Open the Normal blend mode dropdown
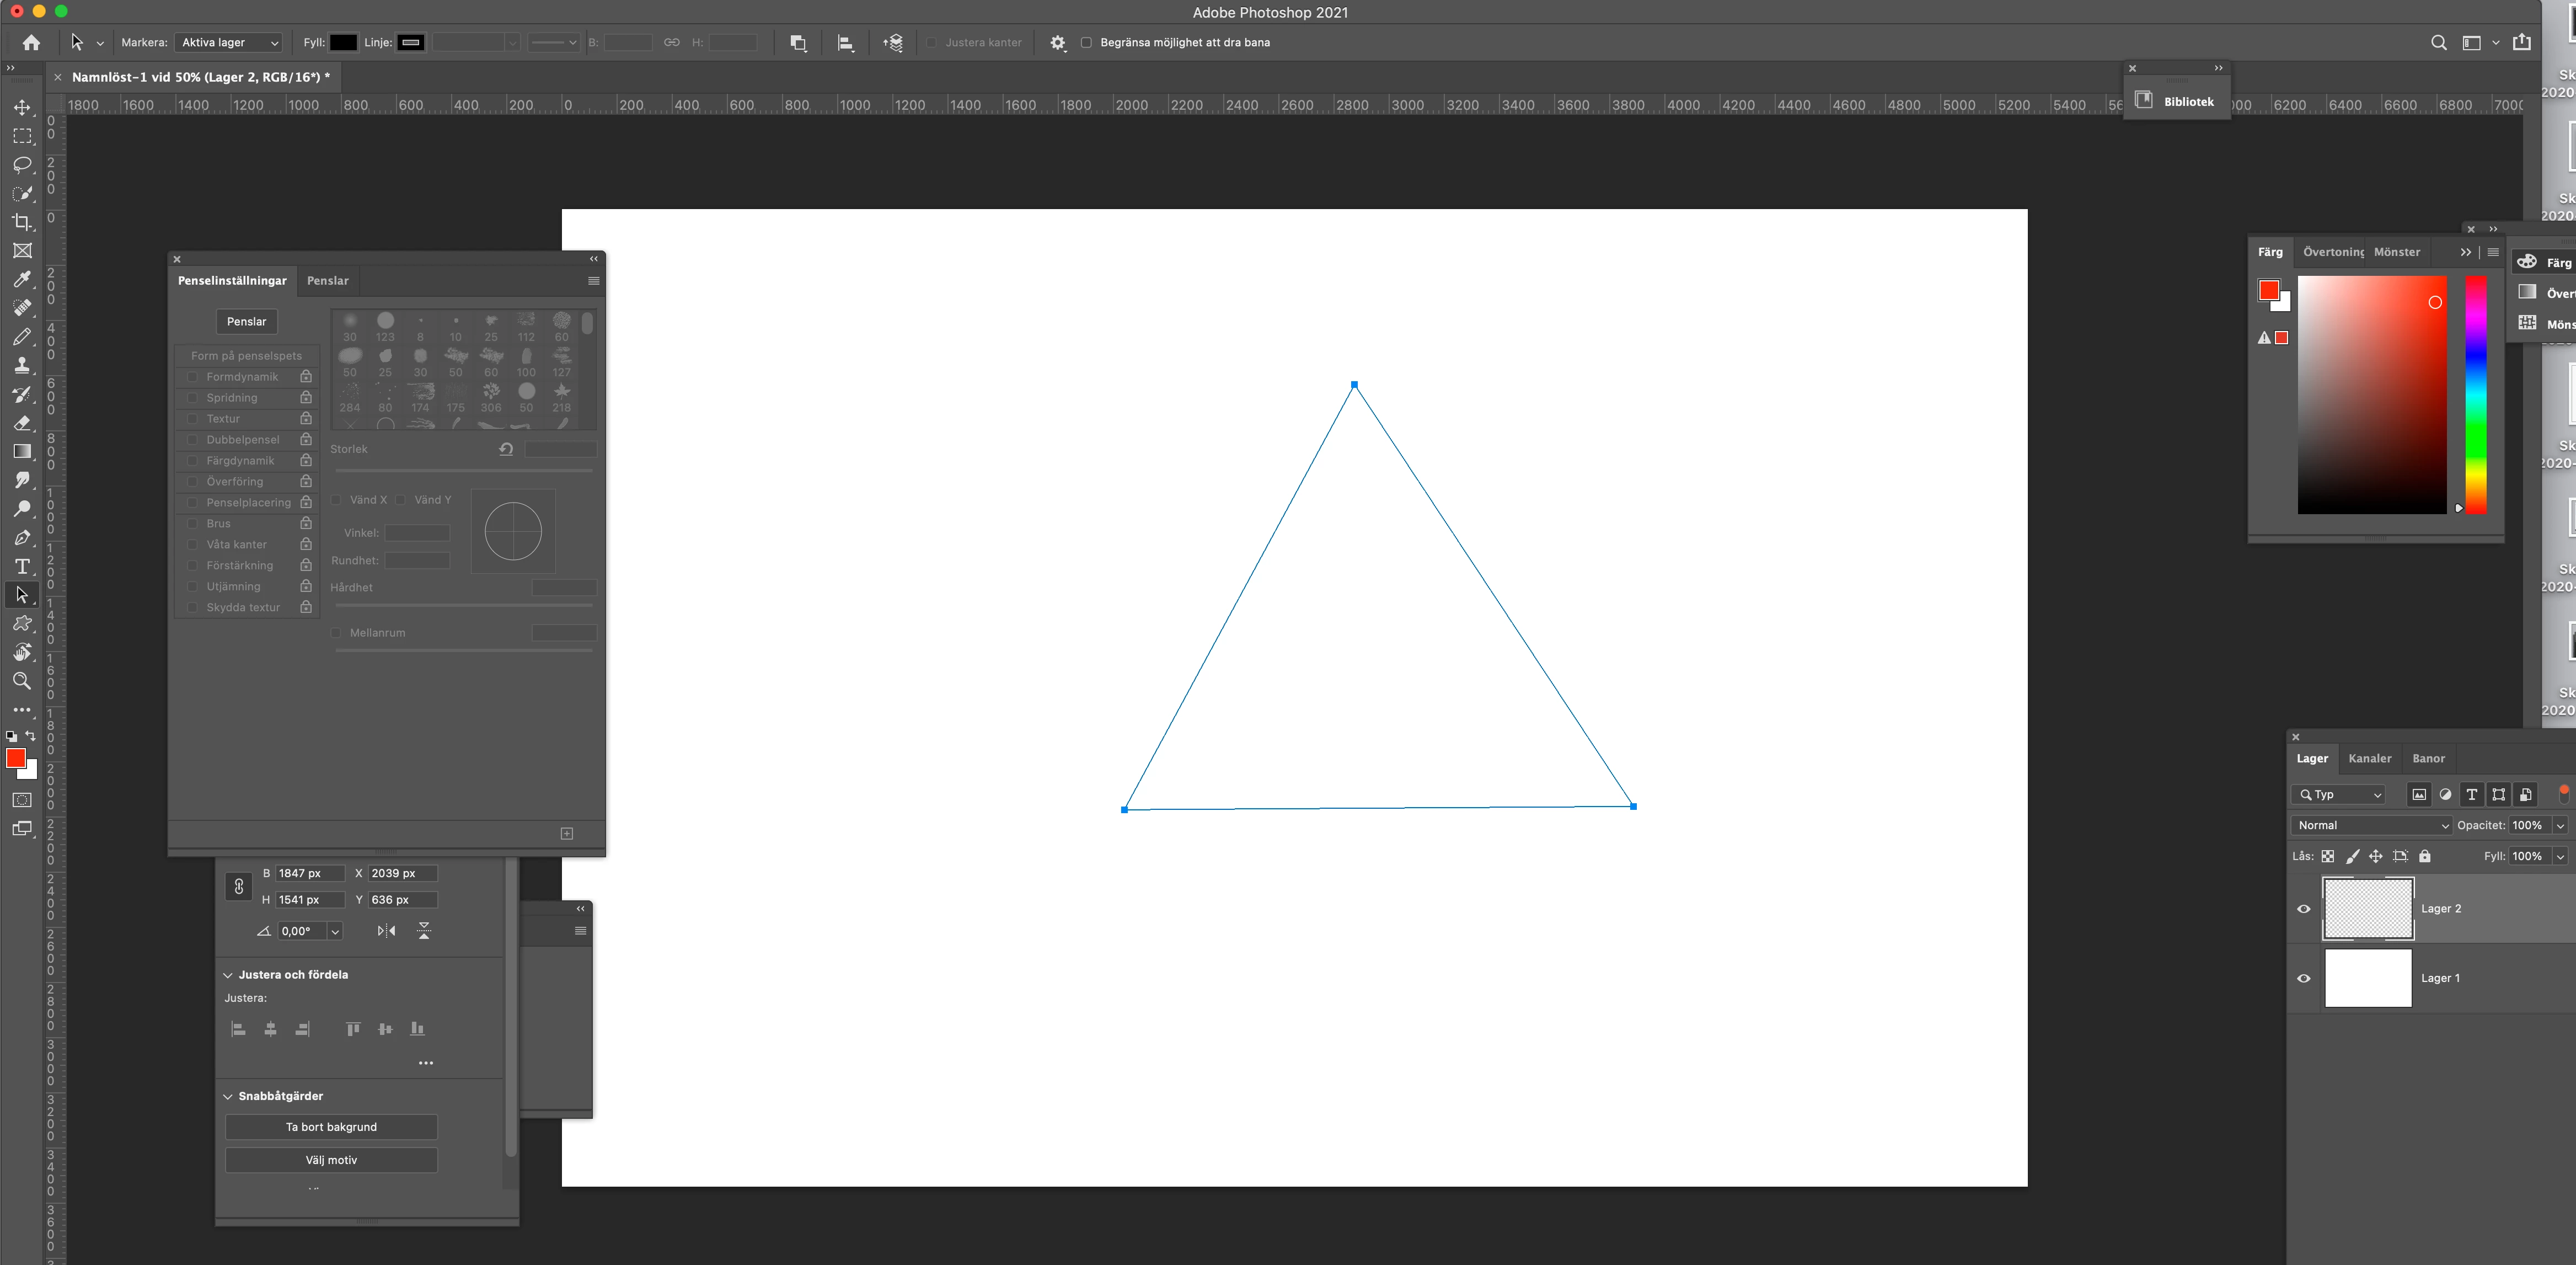This screenshot has width=2576, height=1265. coord(2371,825)
